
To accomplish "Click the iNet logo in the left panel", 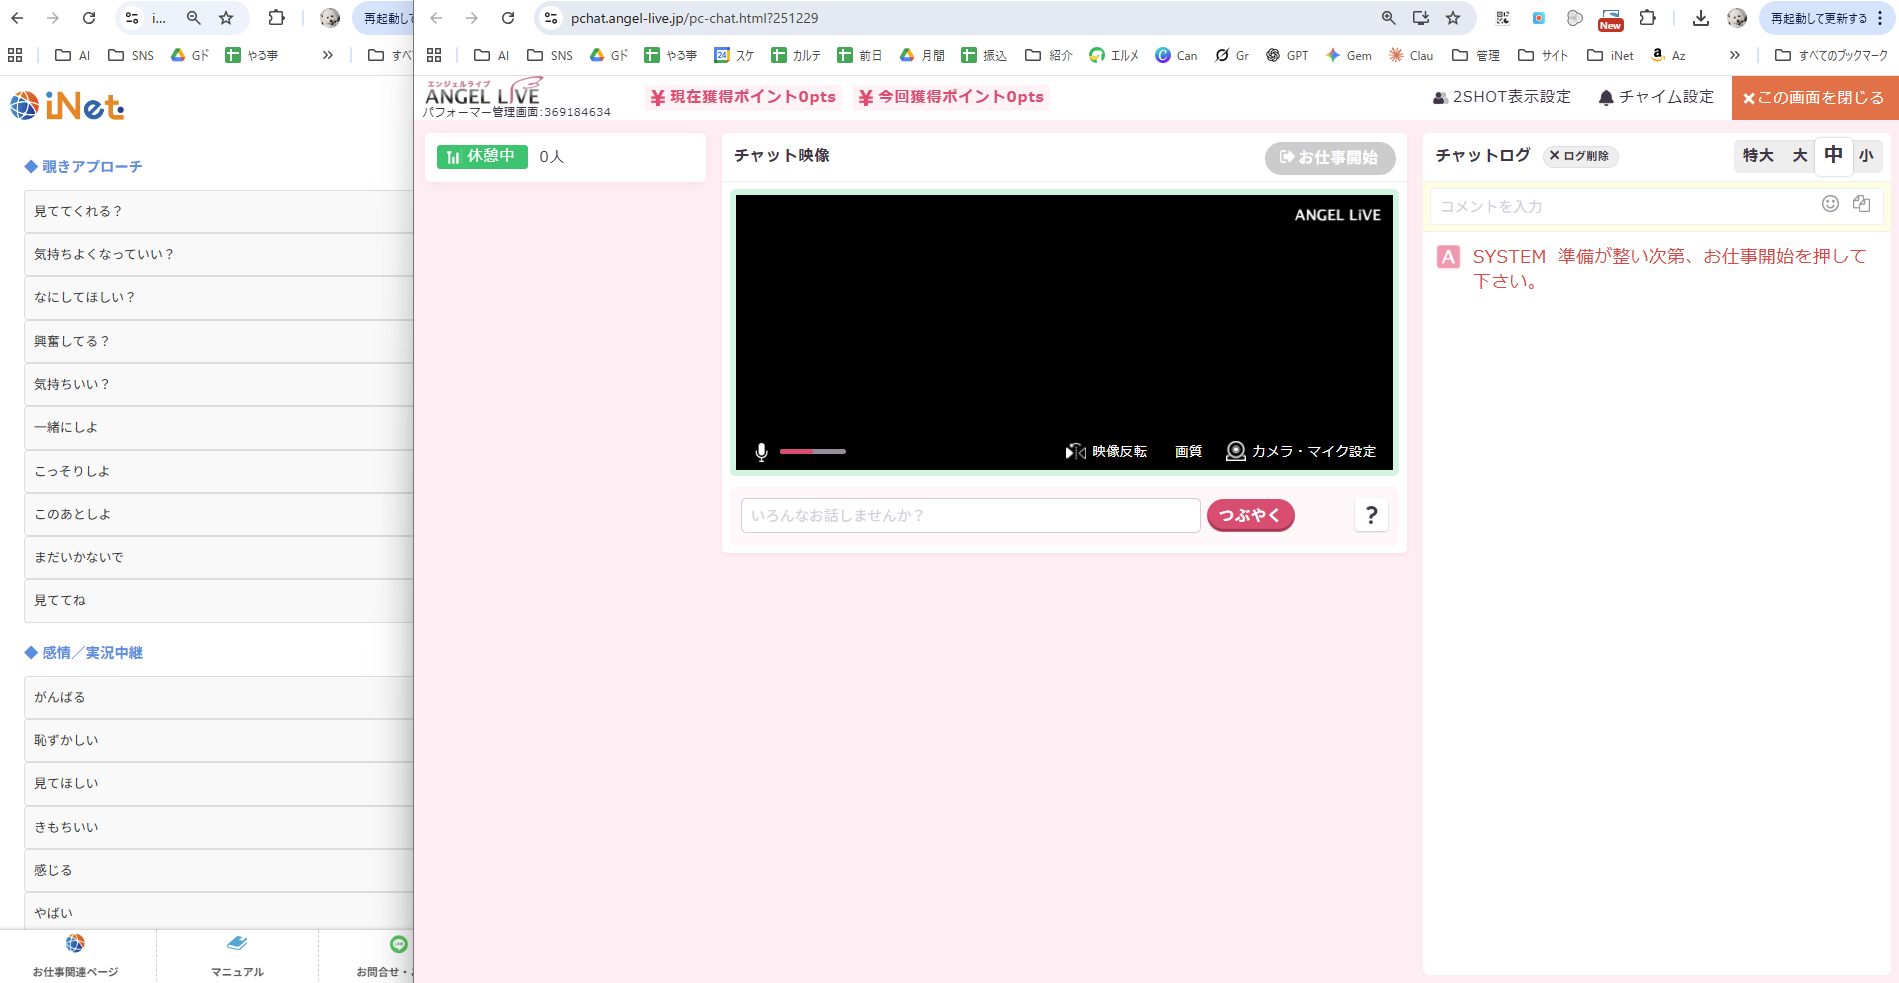I will click(x=66, y=106).
